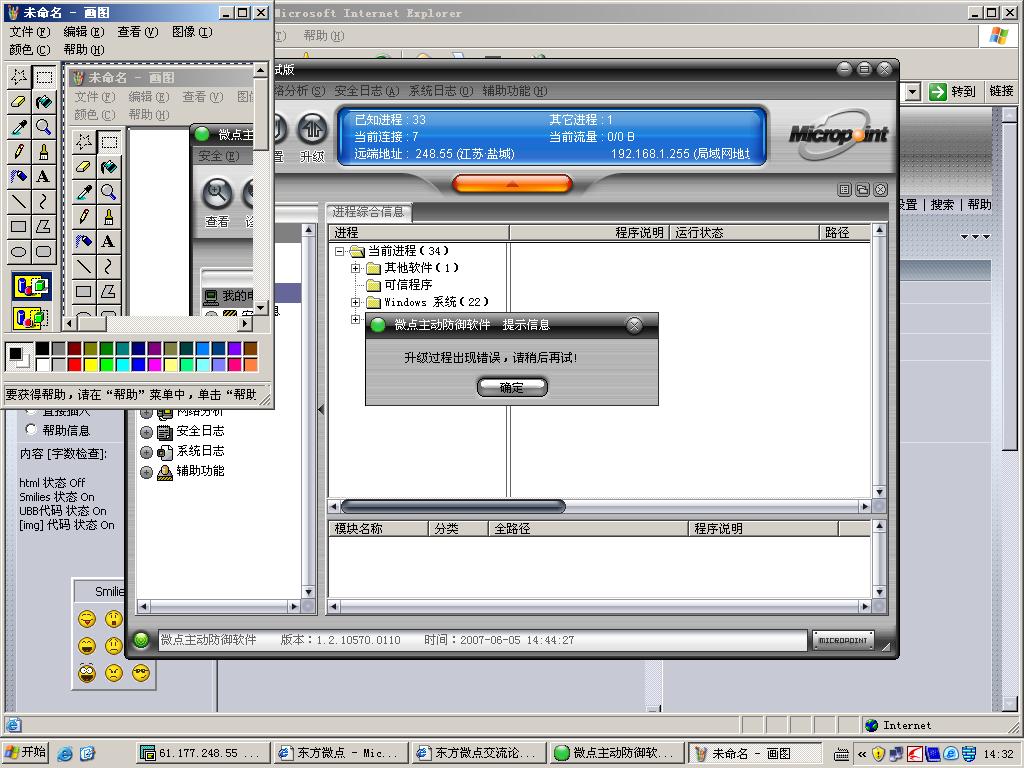
Task: Open Paint's 编辑(E) menu
Action: [84, 31]
